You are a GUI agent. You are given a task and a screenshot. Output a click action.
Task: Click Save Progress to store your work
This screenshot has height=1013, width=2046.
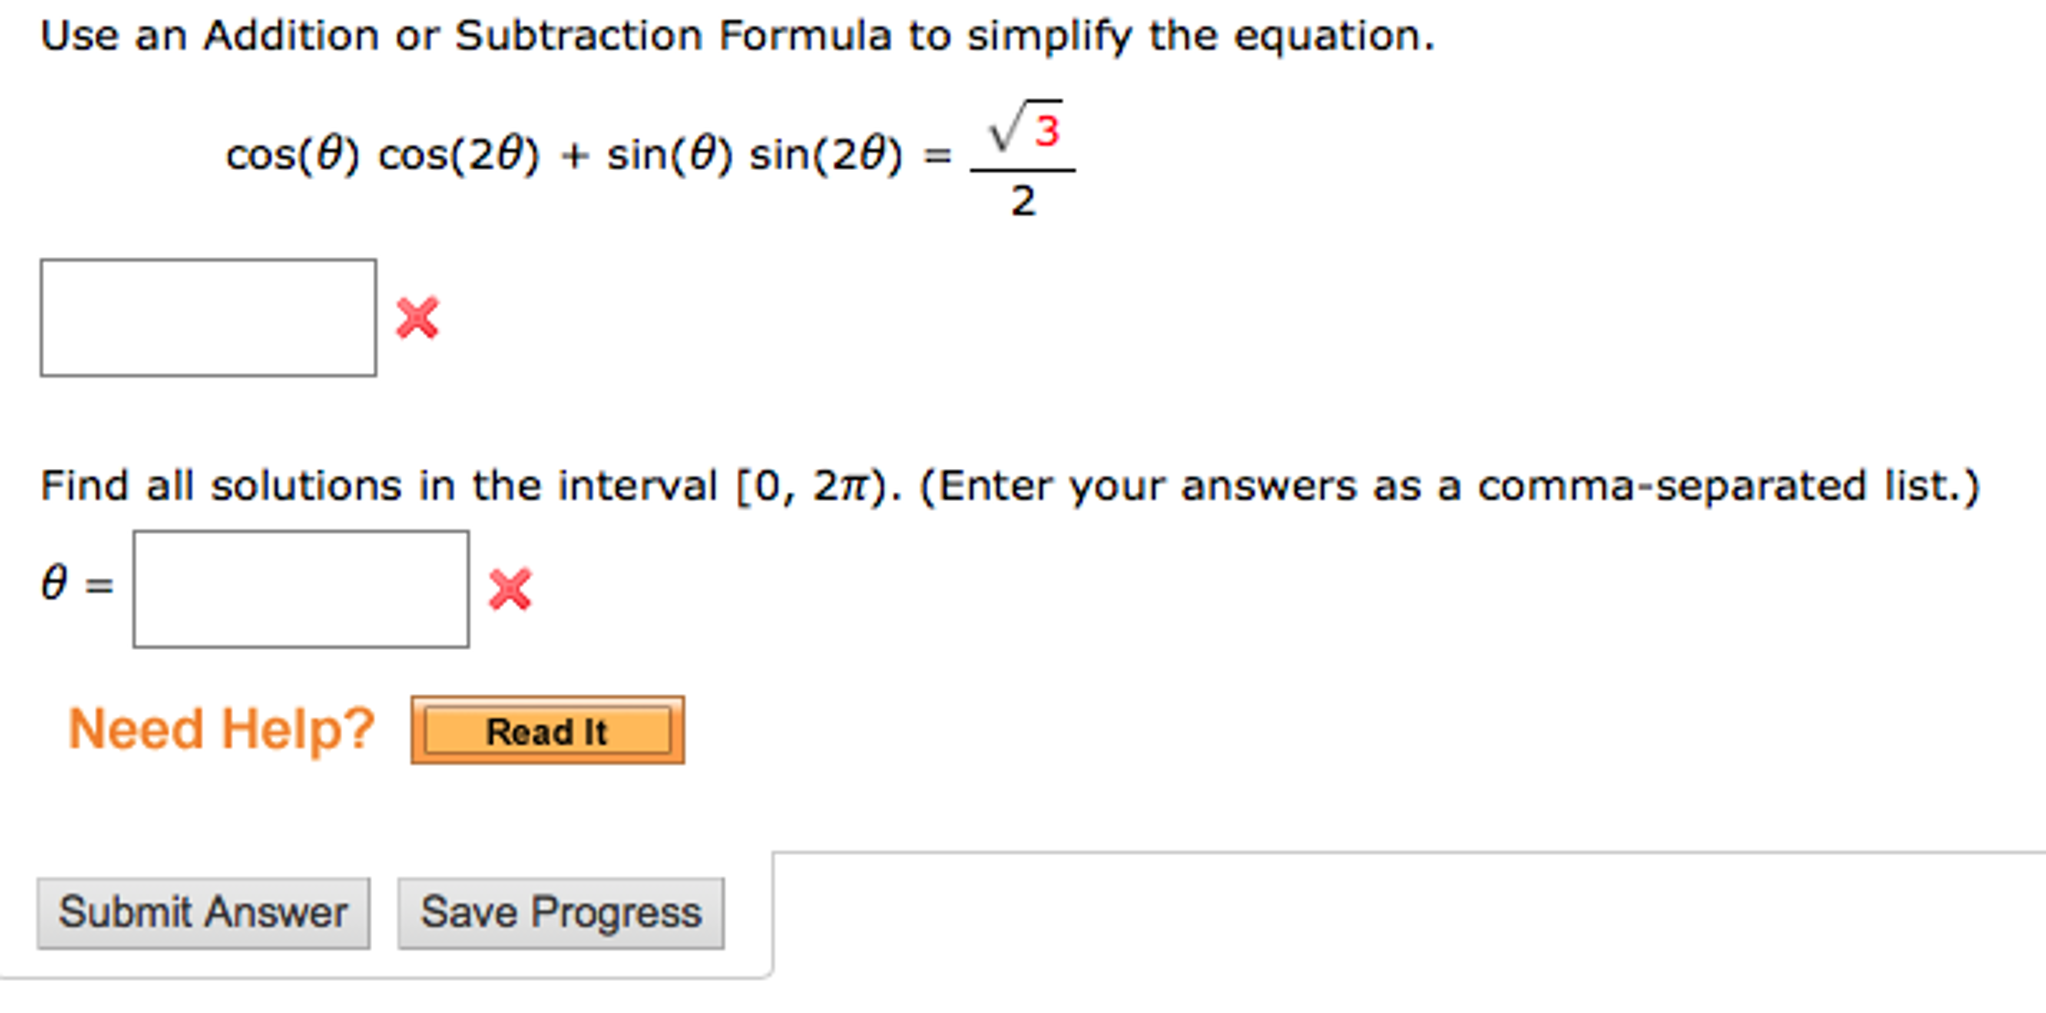coord(560,910)
